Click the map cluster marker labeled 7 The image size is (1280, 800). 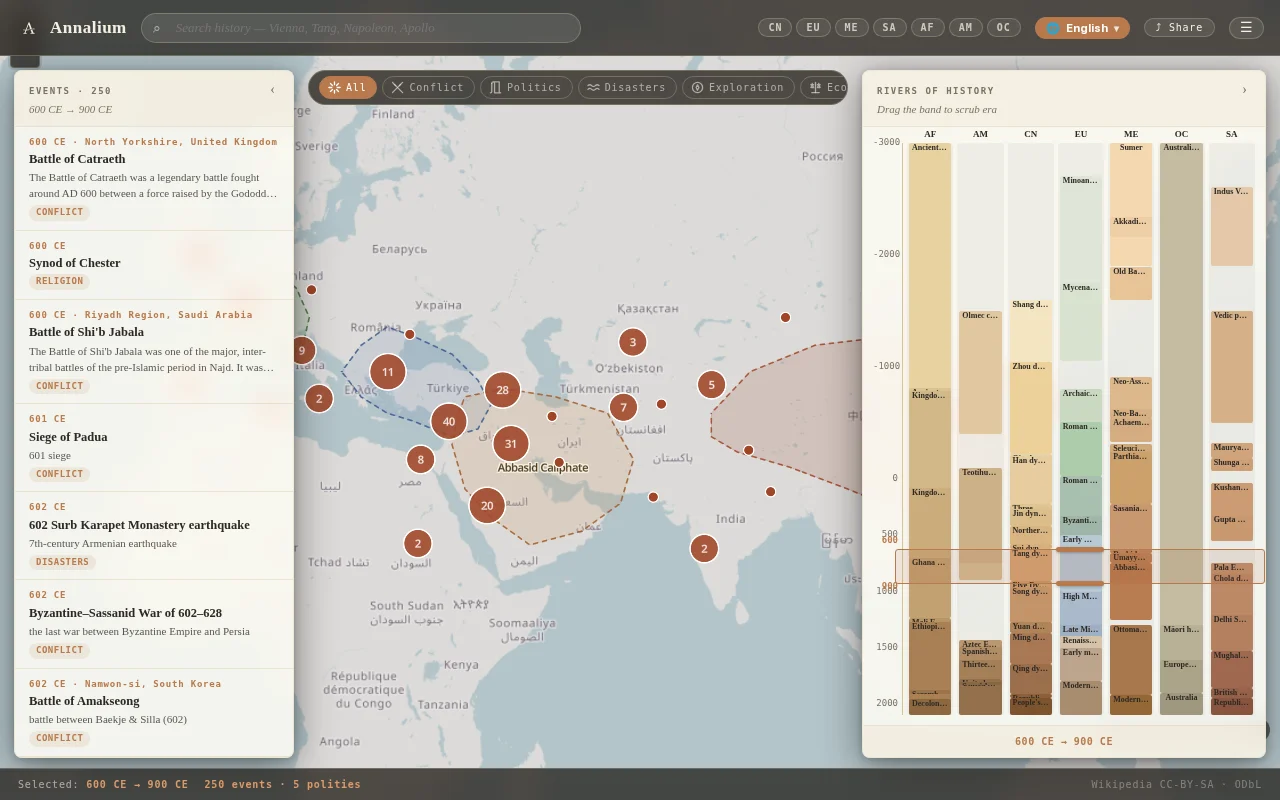coord(623,407)
